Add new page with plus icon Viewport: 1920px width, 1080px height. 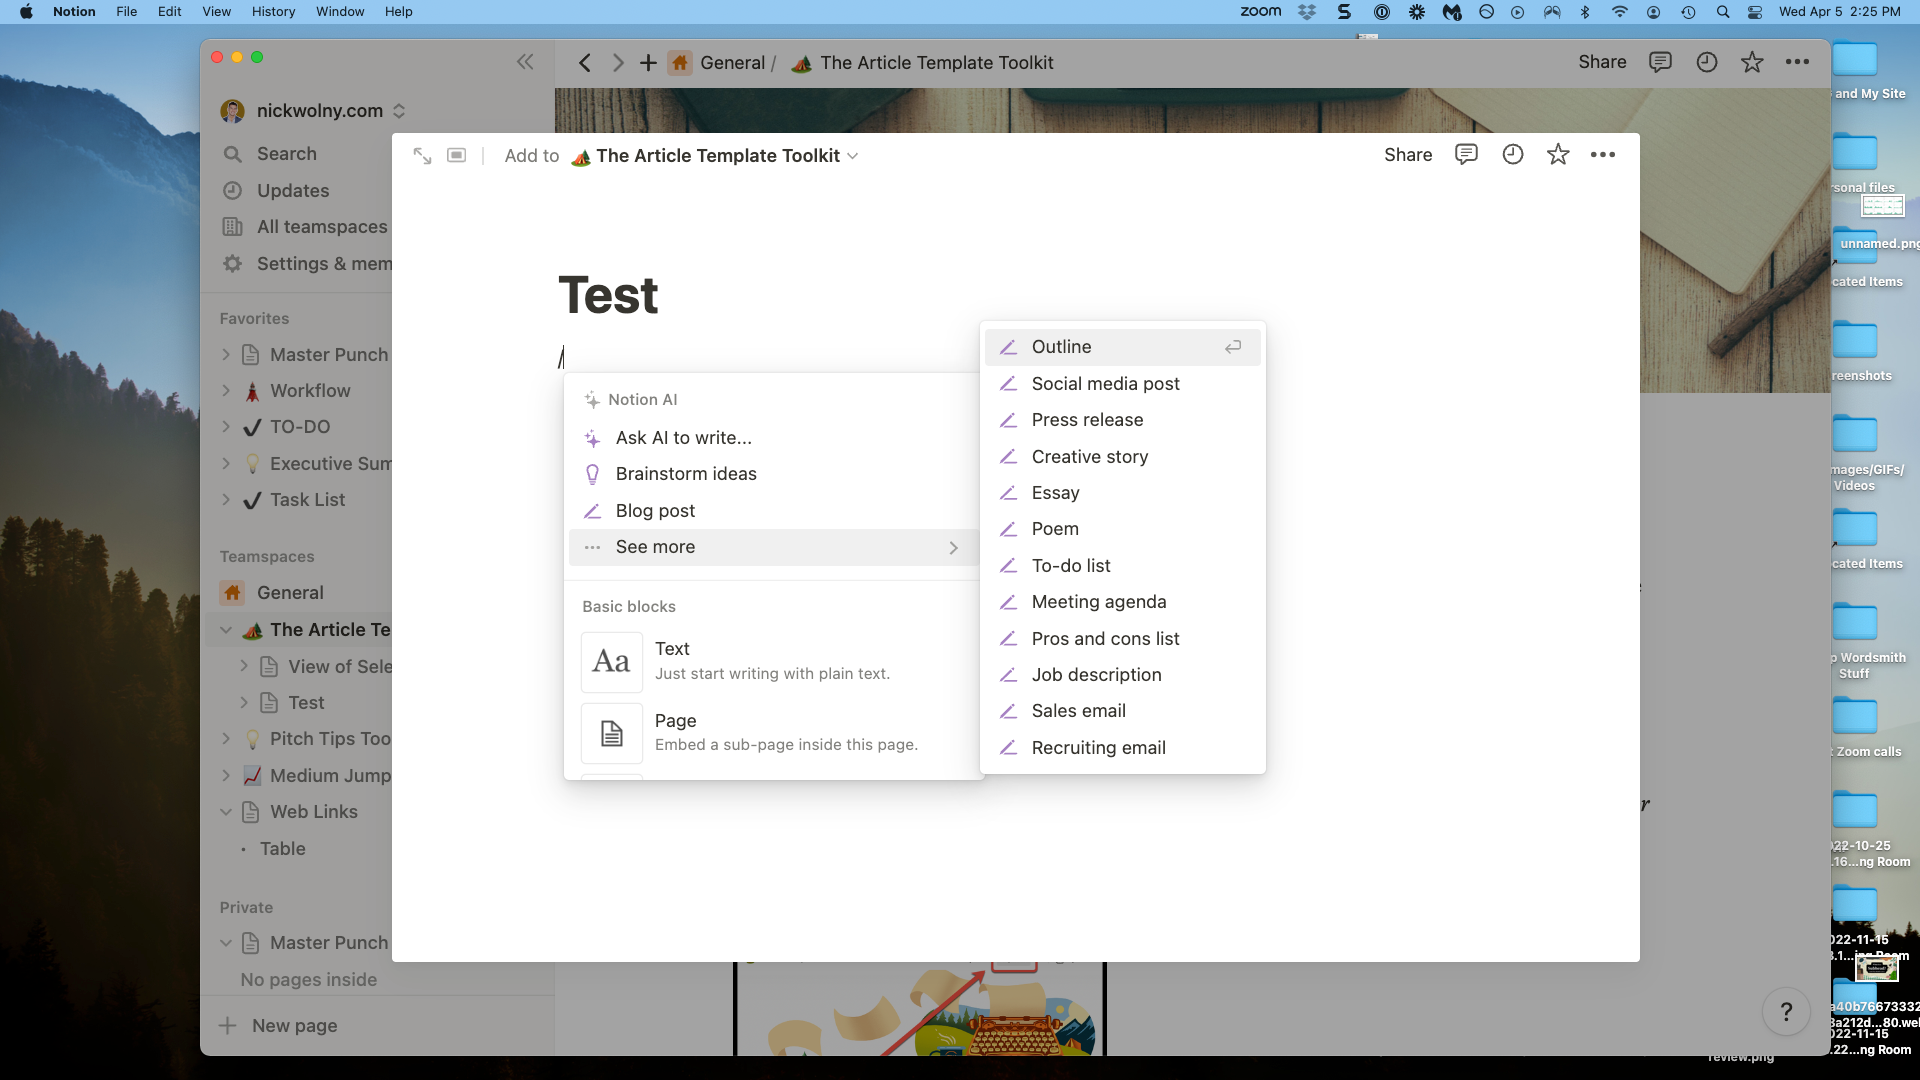[648, 62]
